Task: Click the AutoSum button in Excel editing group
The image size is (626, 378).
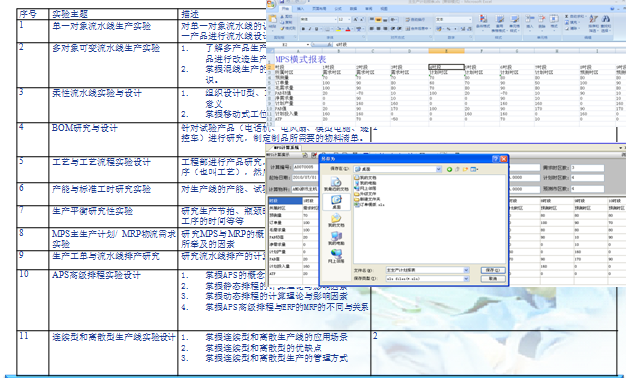Action: (575, 16)
